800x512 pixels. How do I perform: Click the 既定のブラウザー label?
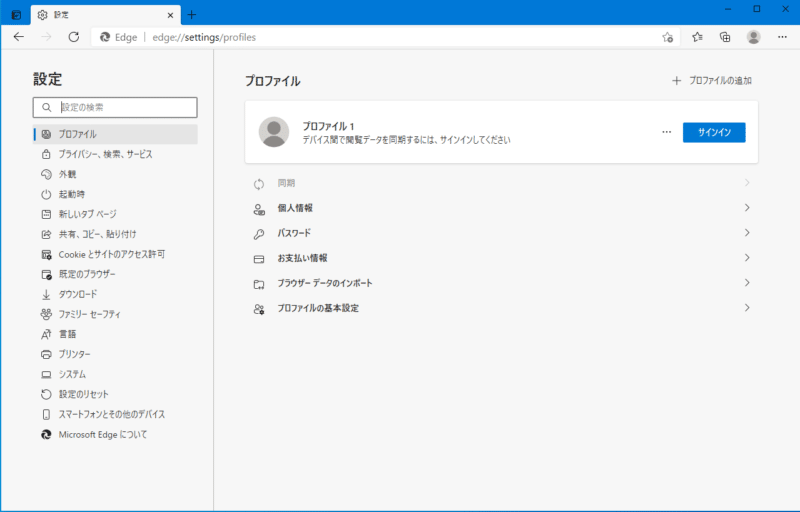[x=87, y=274]
